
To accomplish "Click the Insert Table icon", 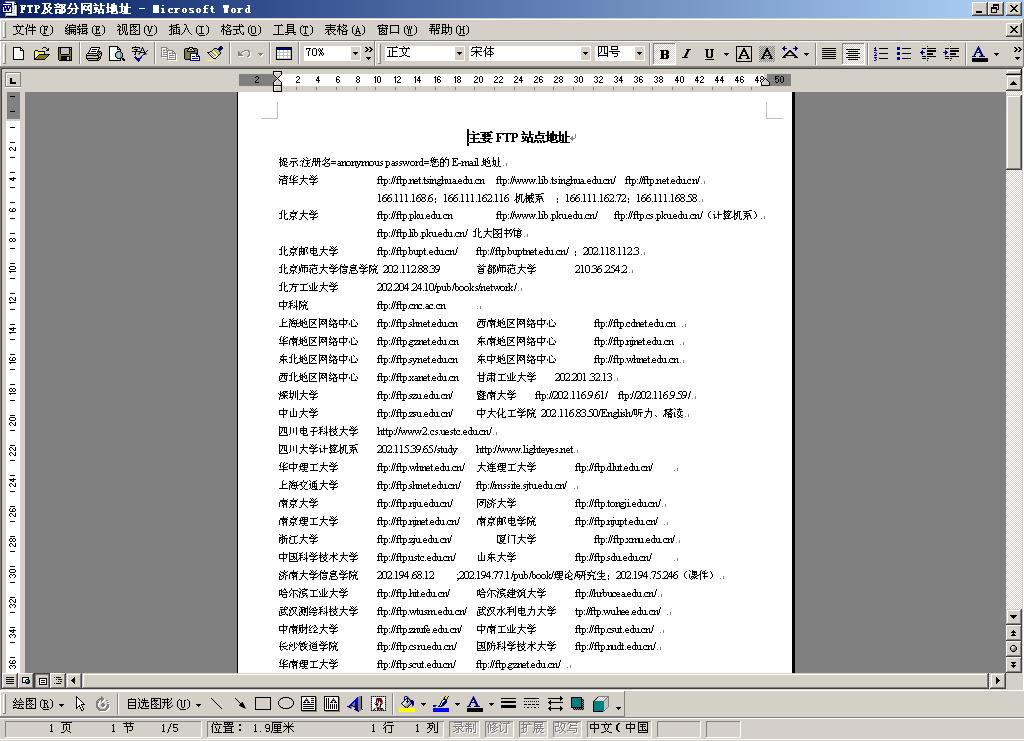I will click(284, 54).
